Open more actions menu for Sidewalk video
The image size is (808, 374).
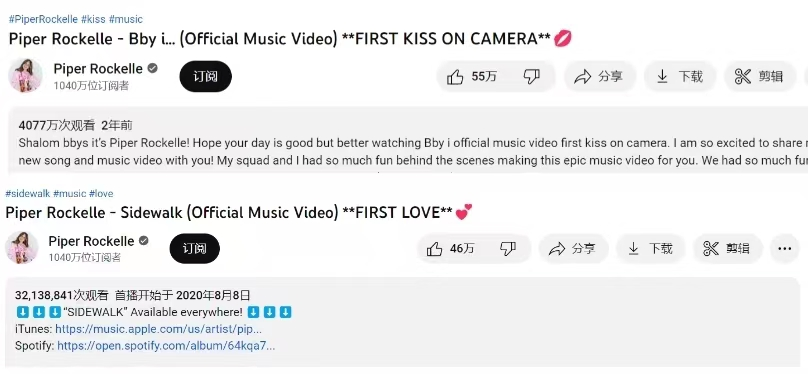pyautogui.click(x=784, y=249)
